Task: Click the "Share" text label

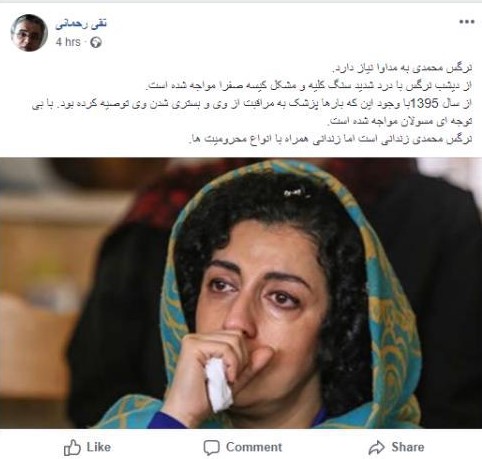Action: (x=408, y=447)
